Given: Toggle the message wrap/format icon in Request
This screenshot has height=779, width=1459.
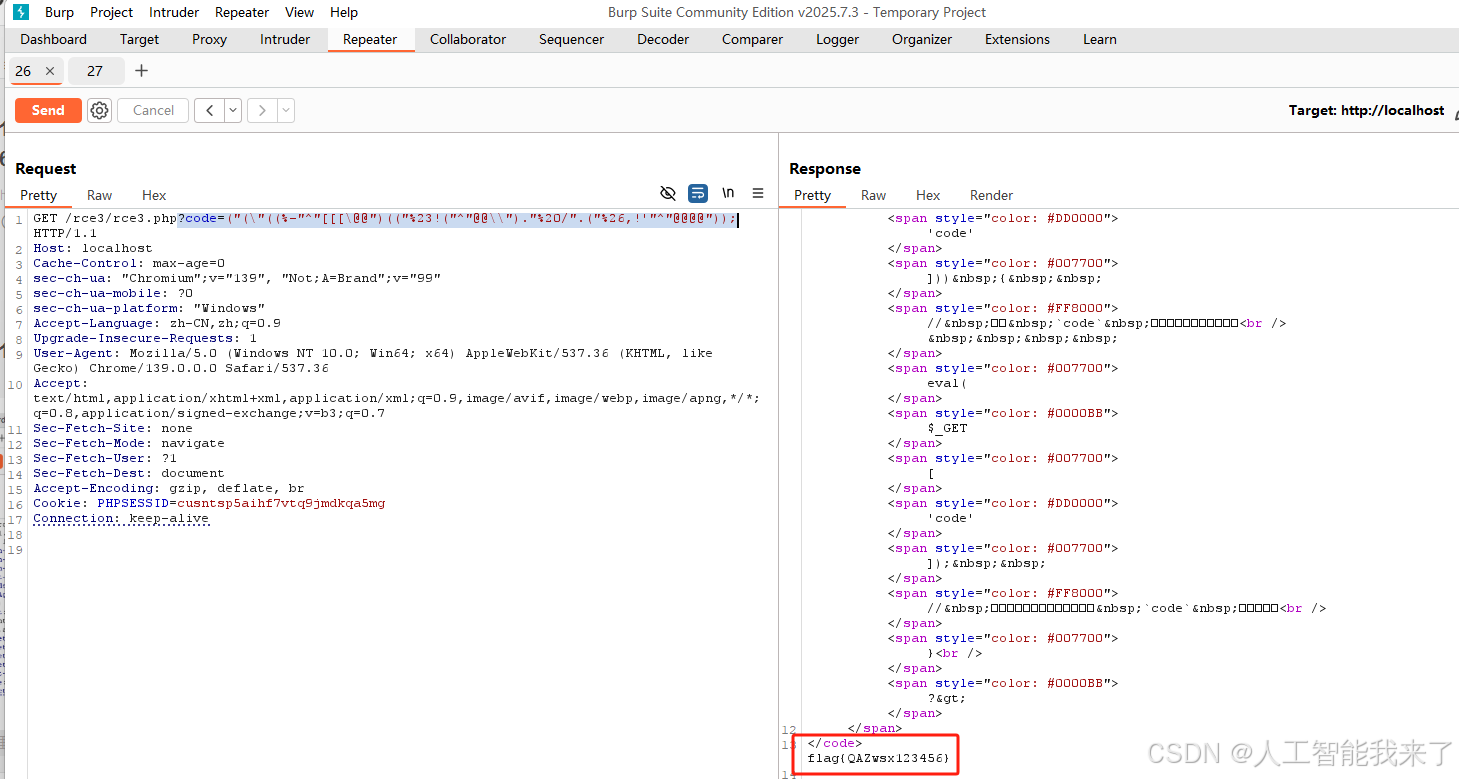Looking at the screenshot, I should (x=698, y=193).
